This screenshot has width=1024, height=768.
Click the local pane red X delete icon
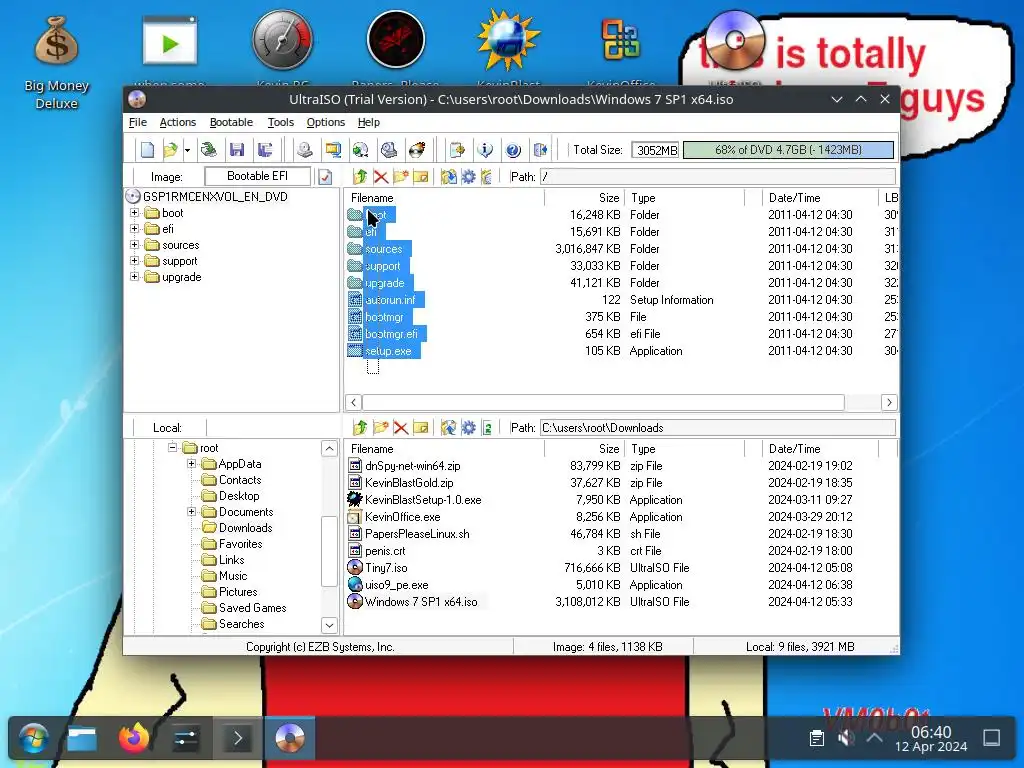point(401,428)
